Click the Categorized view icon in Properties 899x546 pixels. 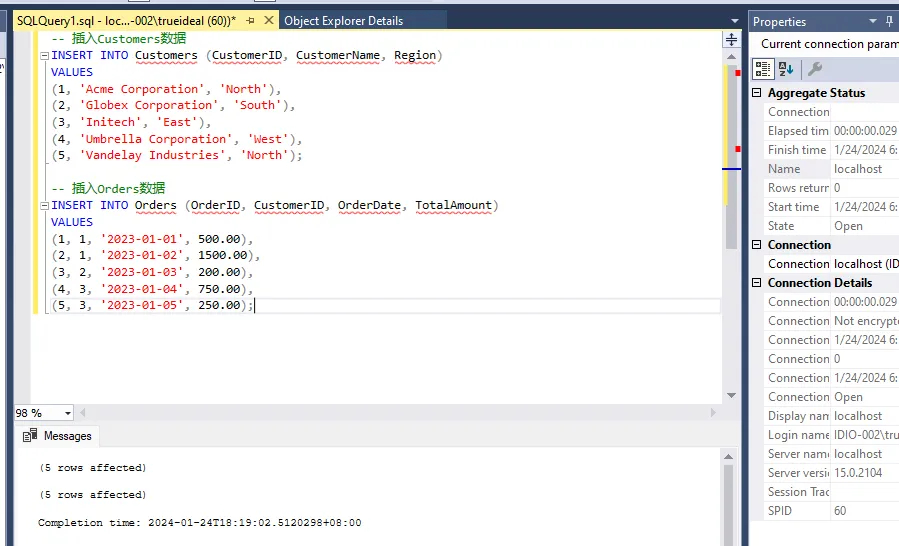(x=763, y=69)
